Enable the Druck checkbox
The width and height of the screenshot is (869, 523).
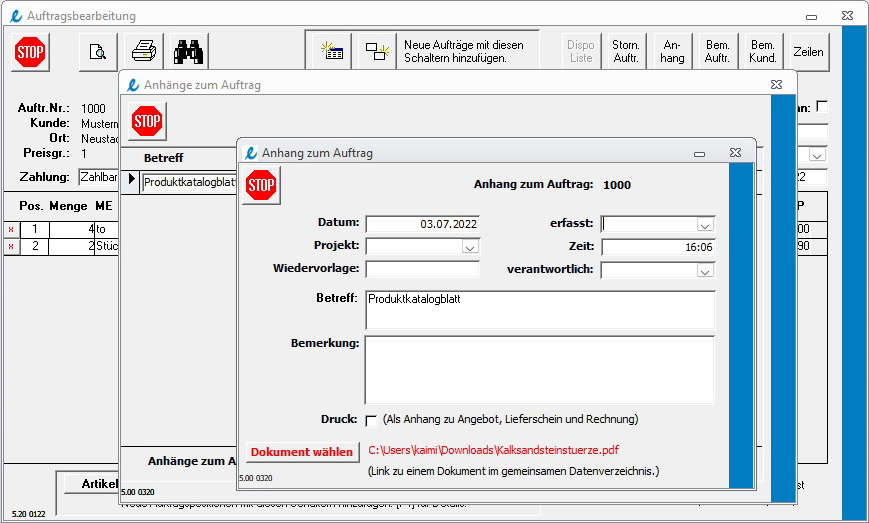pos(371,420)
